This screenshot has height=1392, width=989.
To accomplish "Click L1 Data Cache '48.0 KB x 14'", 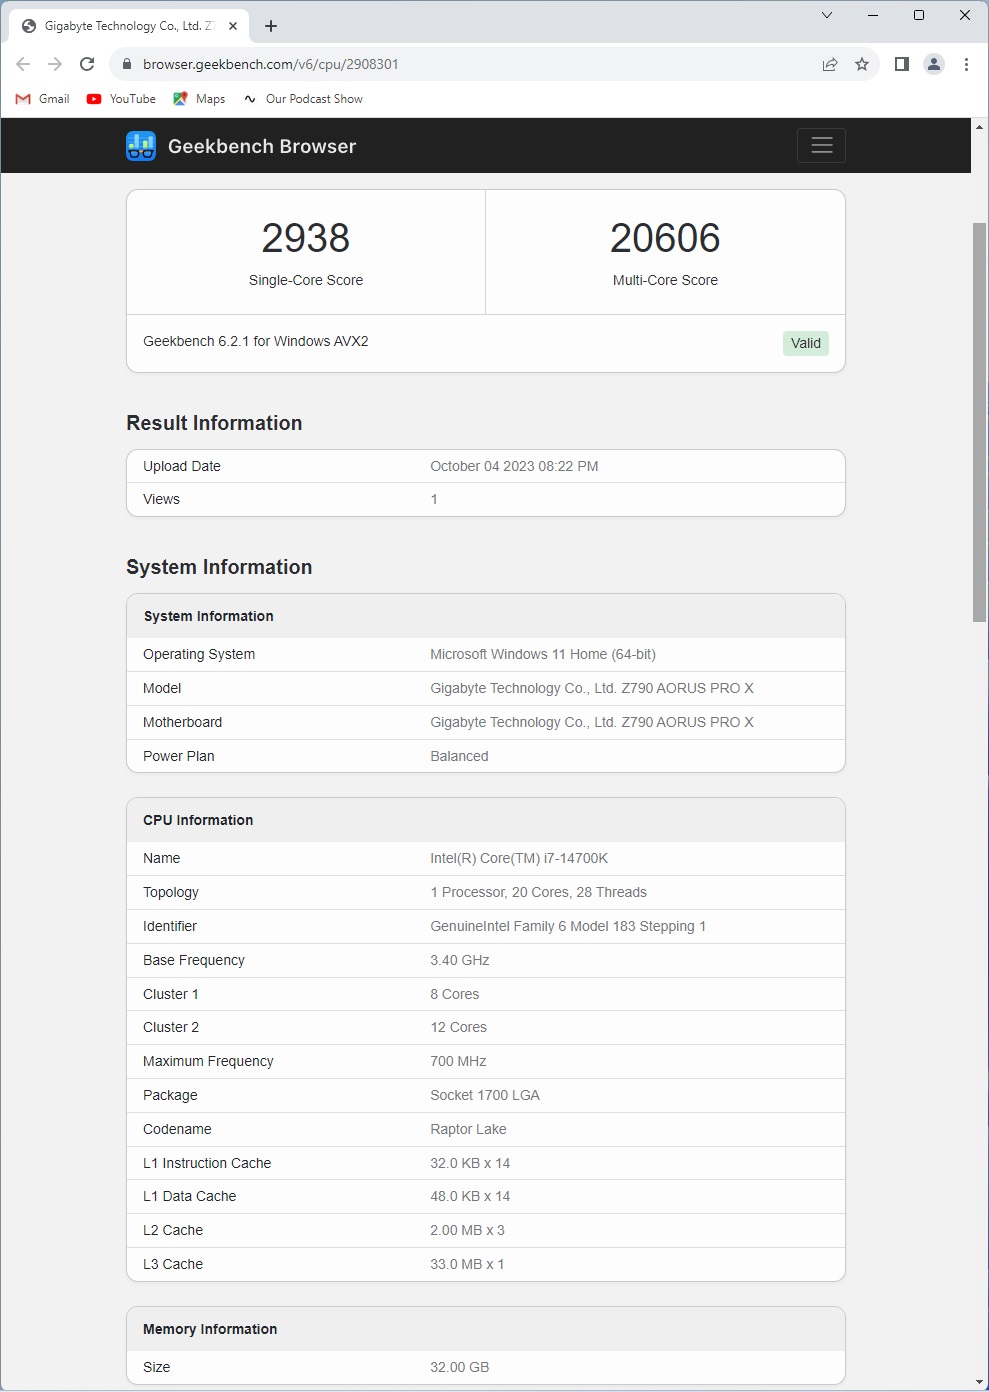I will click(x=470, y=1196).
